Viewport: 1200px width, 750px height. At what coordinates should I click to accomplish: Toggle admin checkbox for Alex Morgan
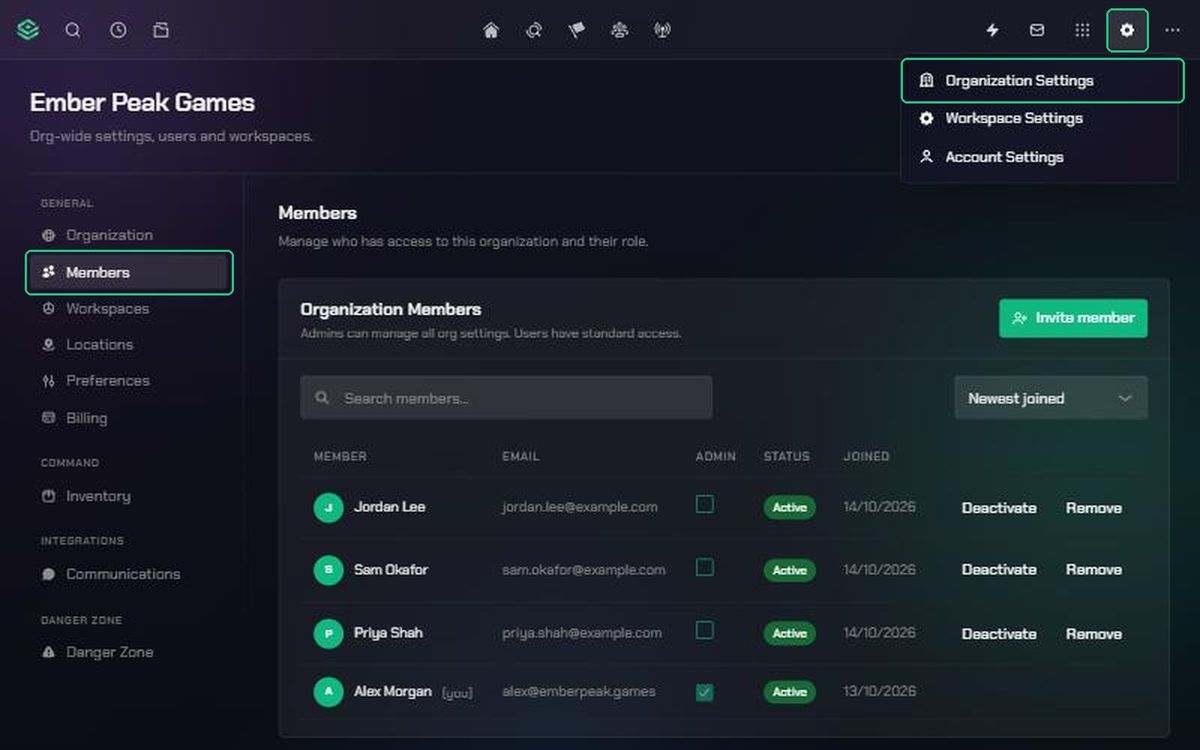[705, 692]
